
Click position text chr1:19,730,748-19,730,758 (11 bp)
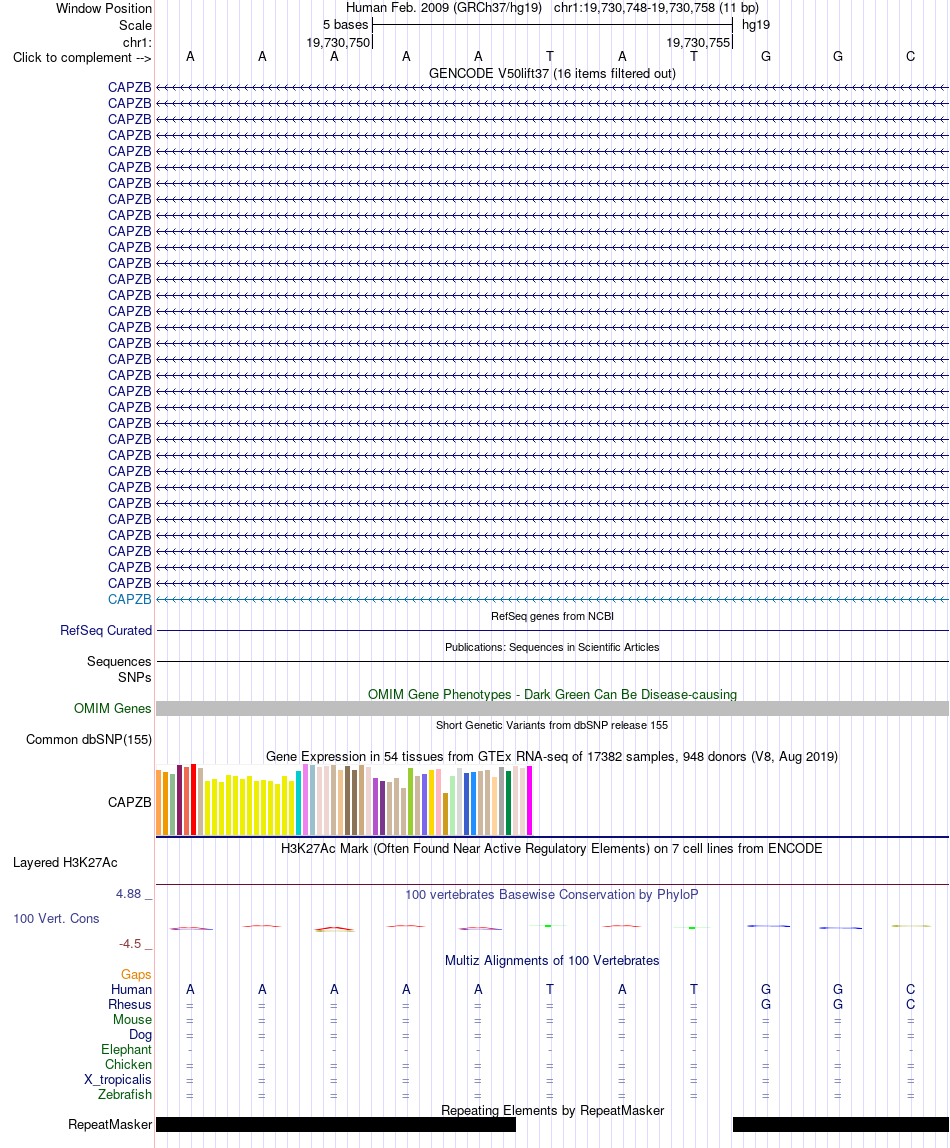click(656, 8)
